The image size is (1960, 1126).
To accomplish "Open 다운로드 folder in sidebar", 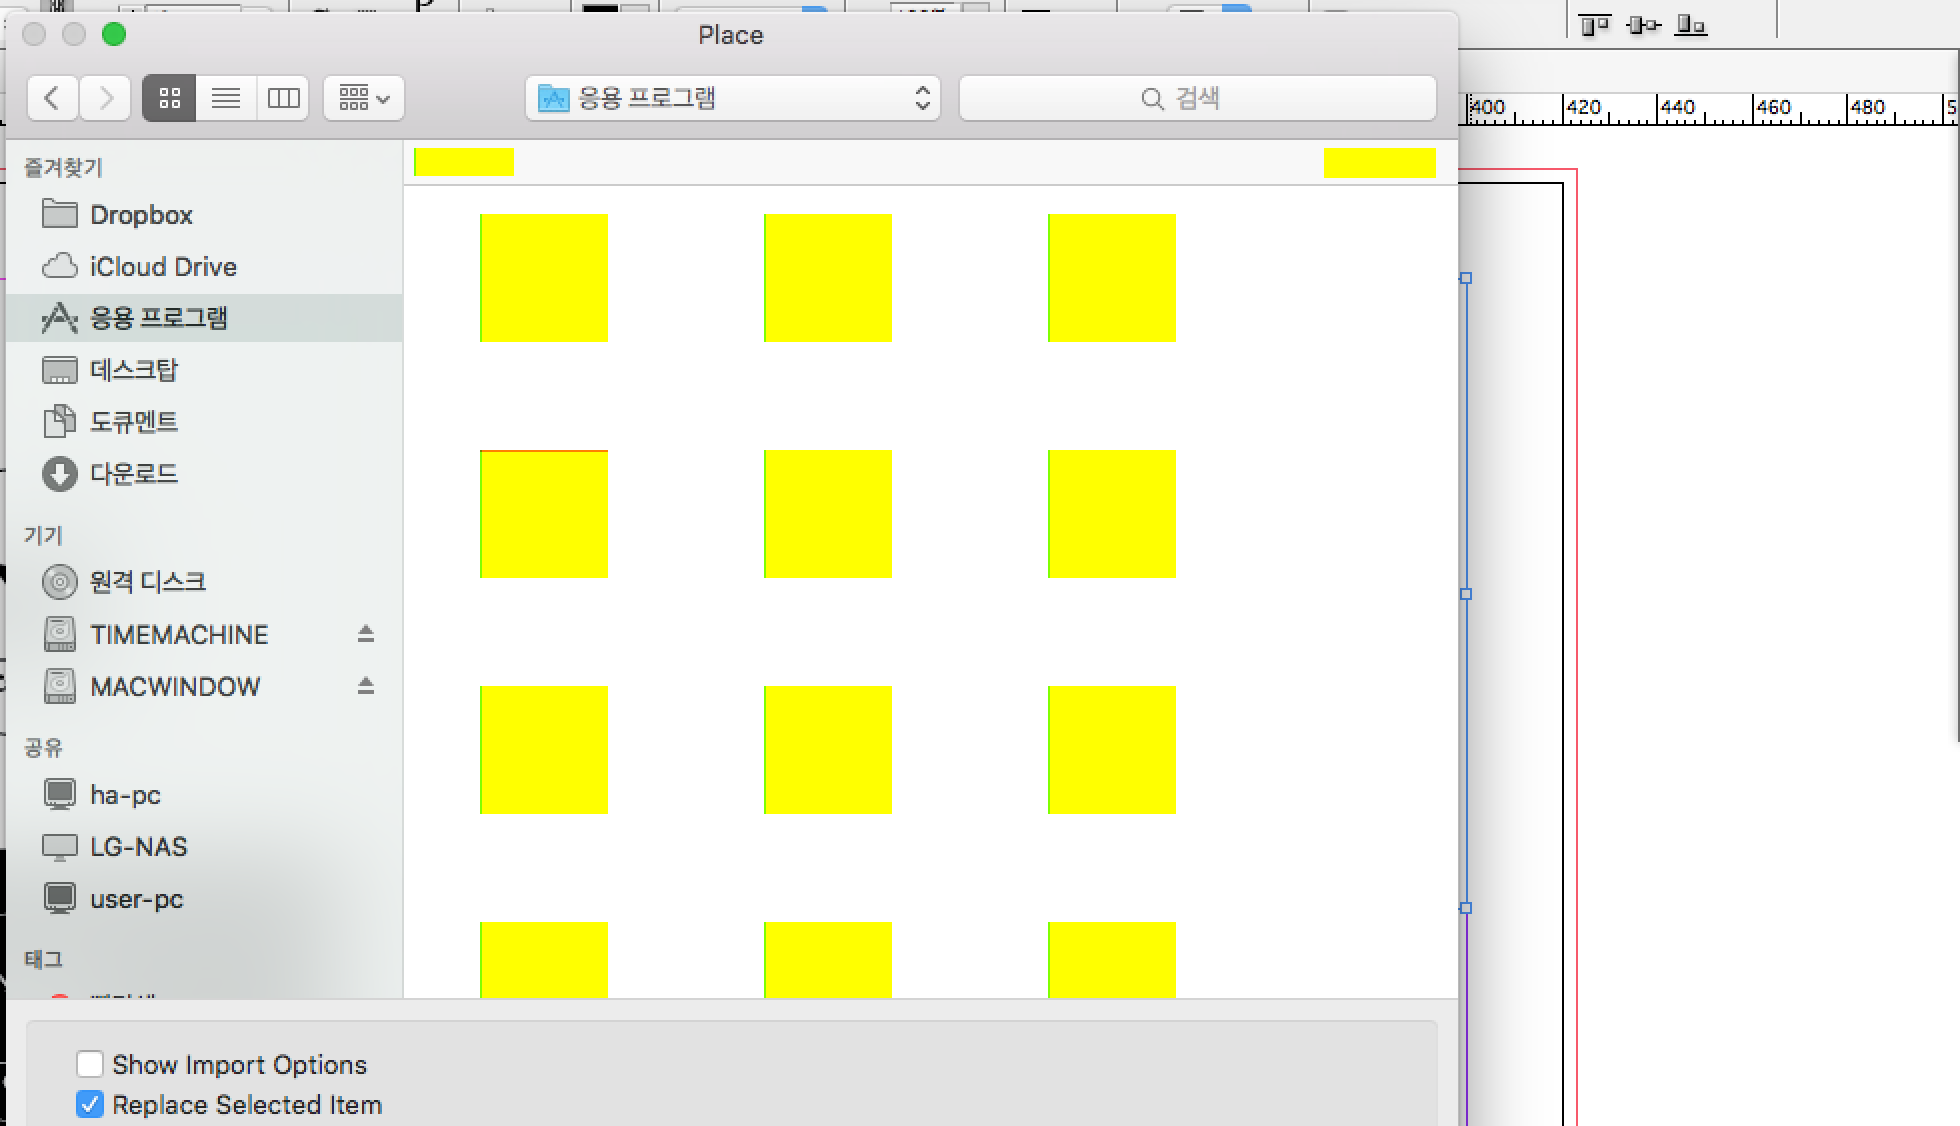I will pos(133,474).
